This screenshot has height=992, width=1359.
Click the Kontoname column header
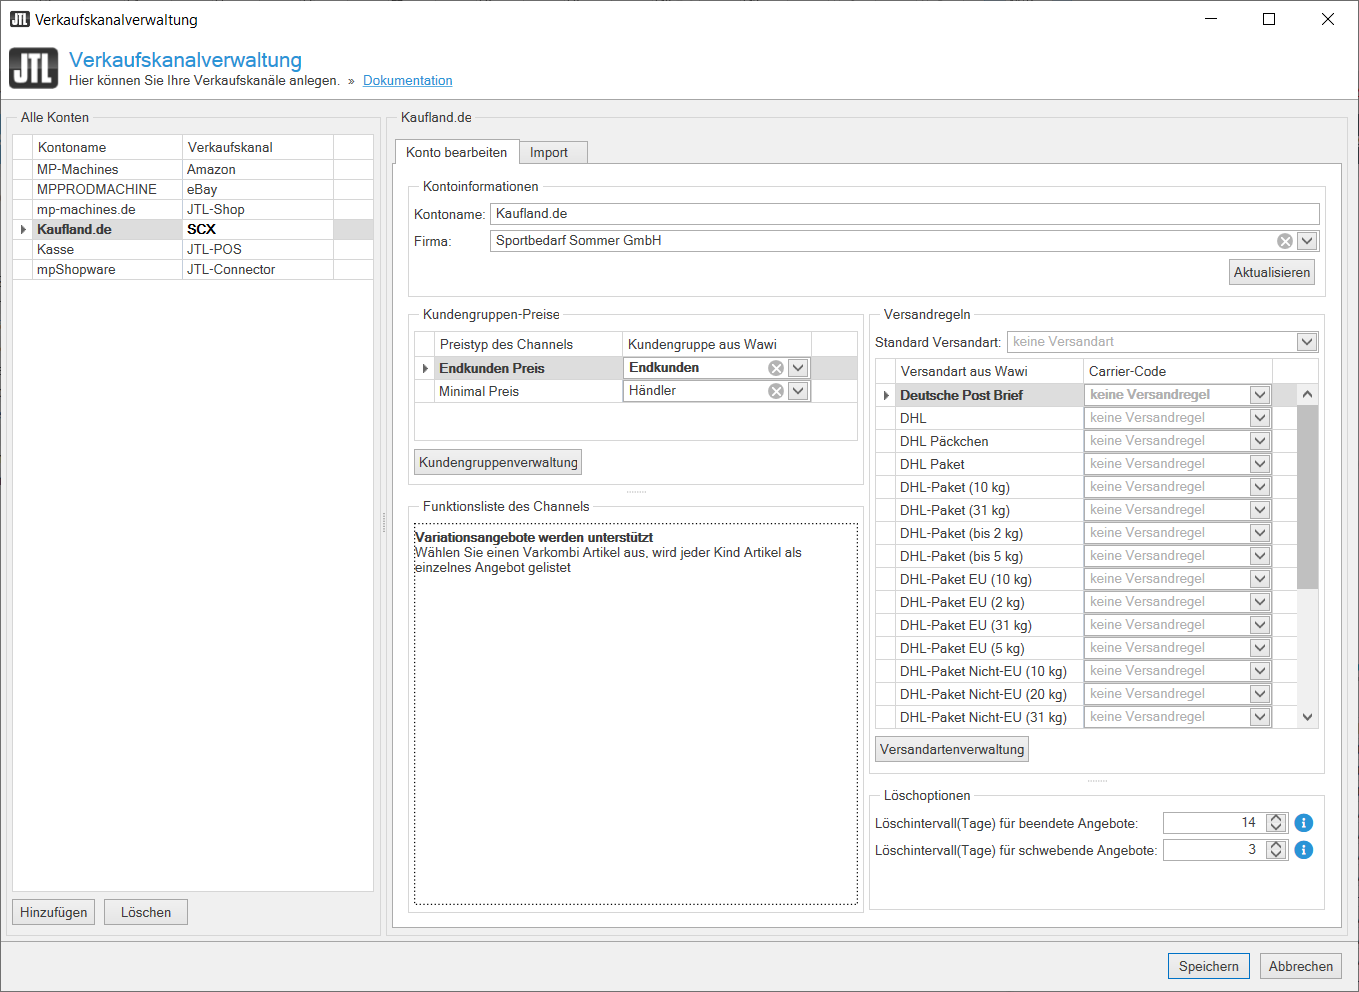coord(108,147)
